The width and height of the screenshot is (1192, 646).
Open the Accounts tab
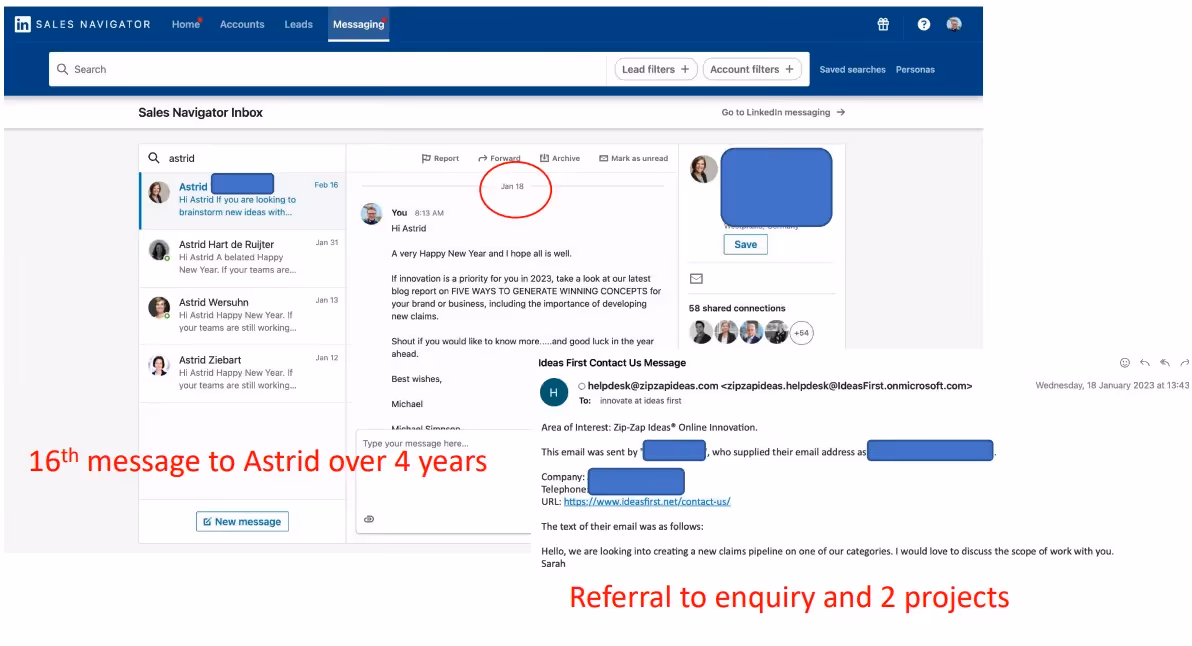(x=242, y=24)
